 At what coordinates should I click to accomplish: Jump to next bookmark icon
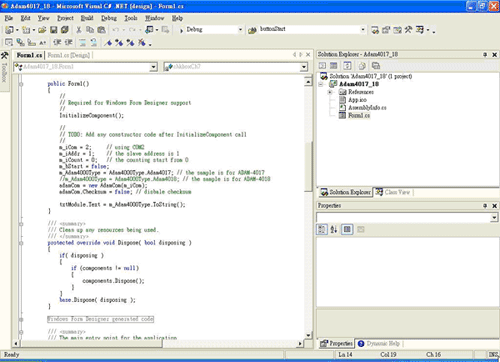click(119, 42)
